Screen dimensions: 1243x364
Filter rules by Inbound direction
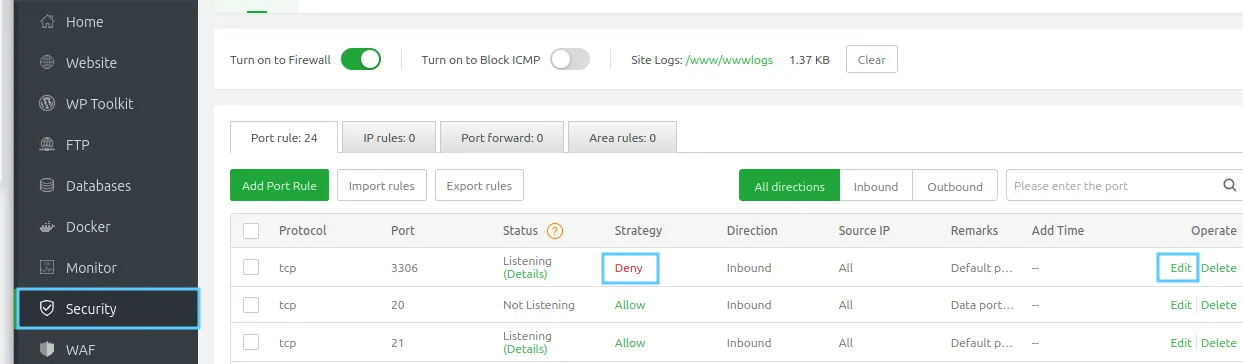click(x=876, y=186)
